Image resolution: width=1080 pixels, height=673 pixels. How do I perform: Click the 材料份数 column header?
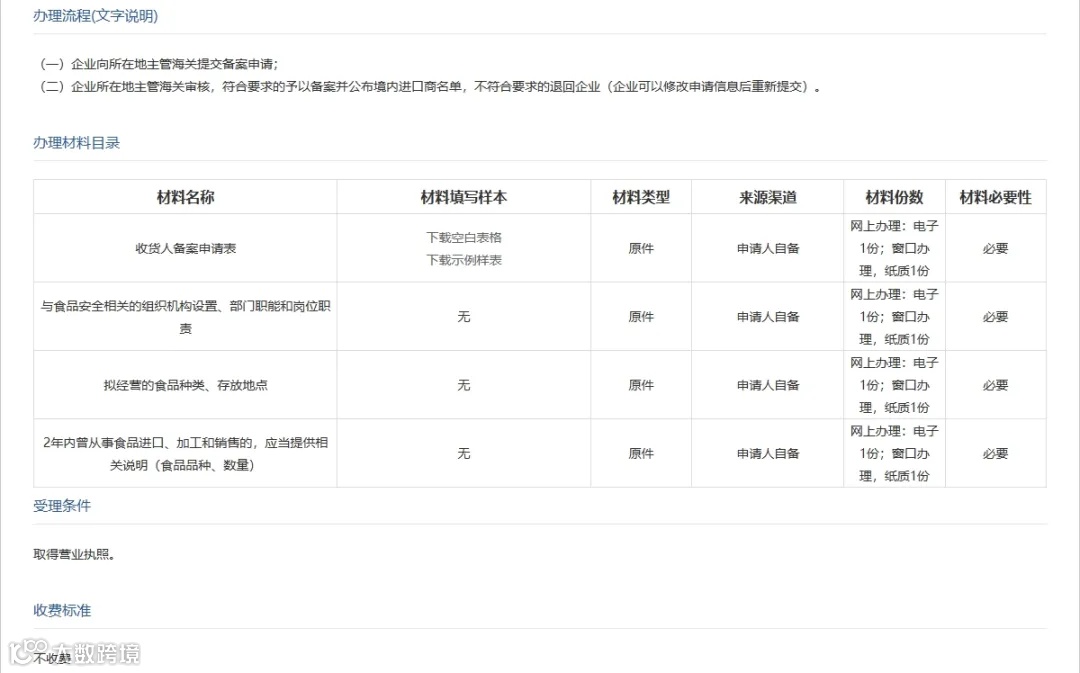(x=894, y=196)
